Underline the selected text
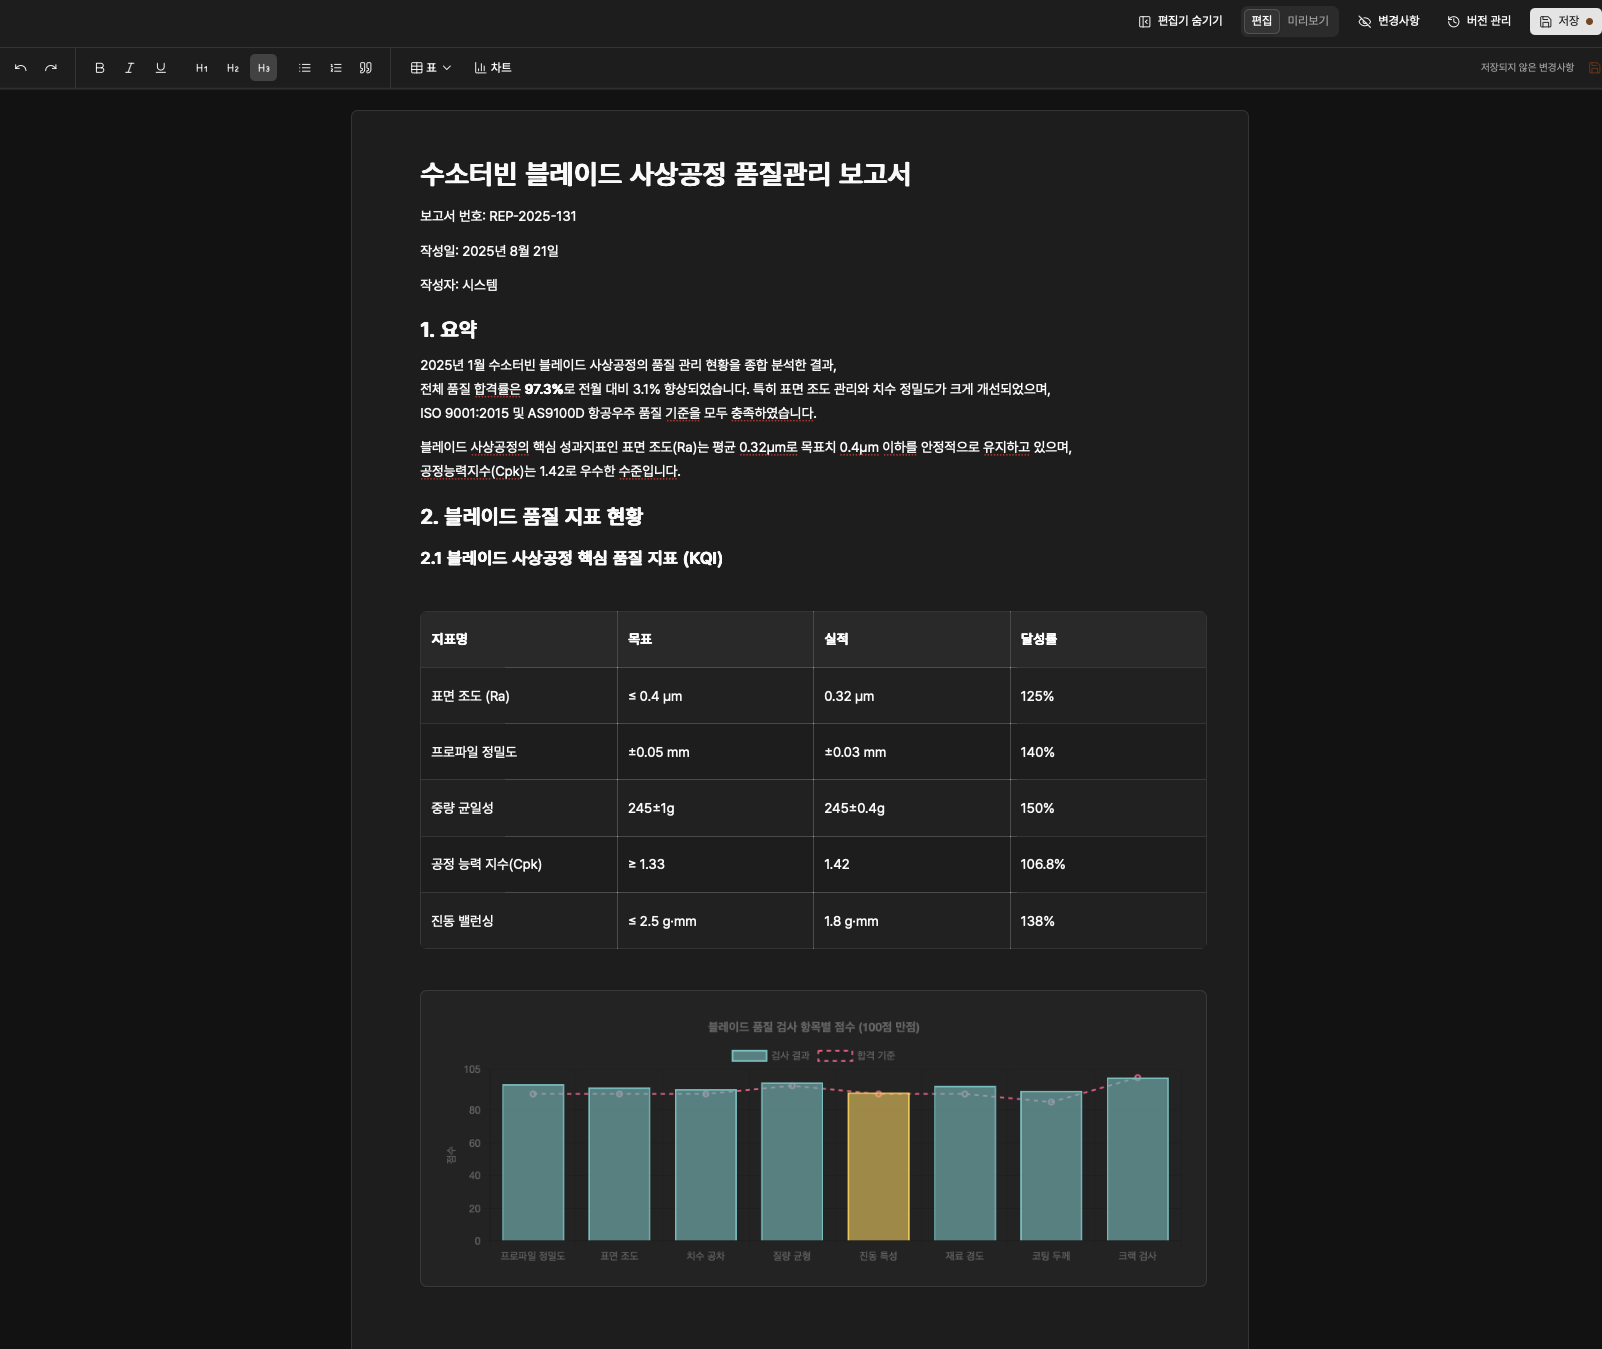Image resolution: width=1602 pixels, height=1349 pixels. [x=160, y=68]
